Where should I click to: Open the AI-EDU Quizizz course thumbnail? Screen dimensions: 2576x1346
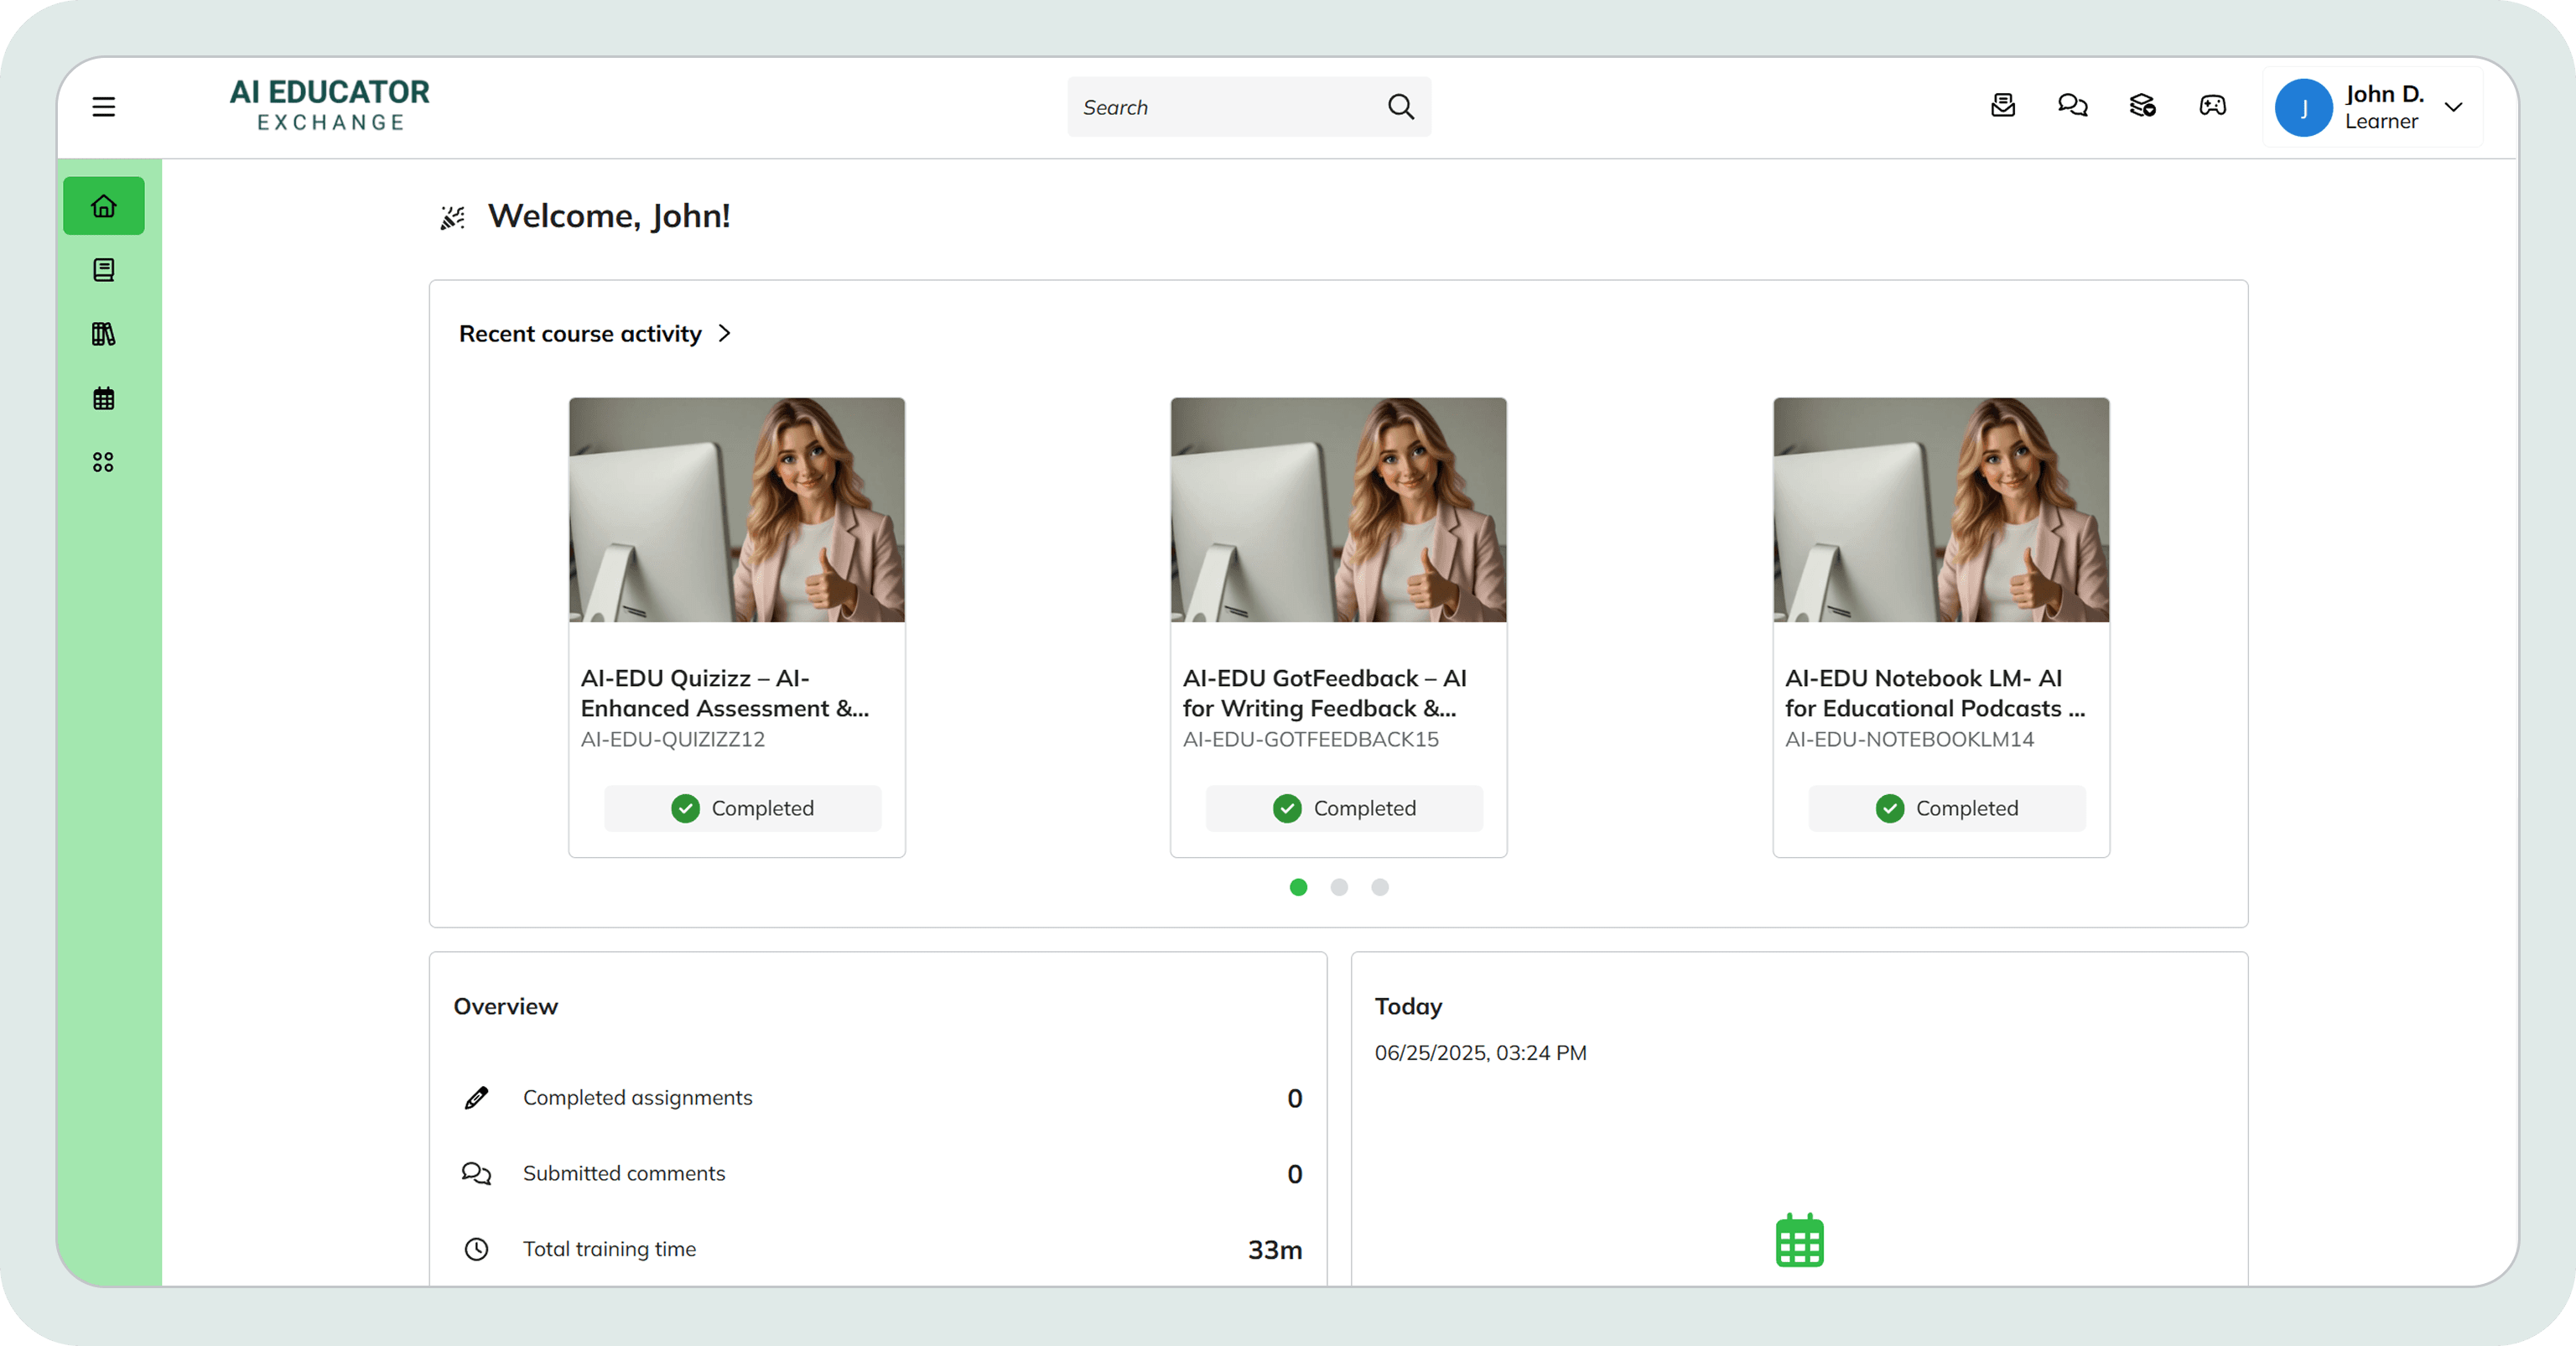click(x=737, y=510)
